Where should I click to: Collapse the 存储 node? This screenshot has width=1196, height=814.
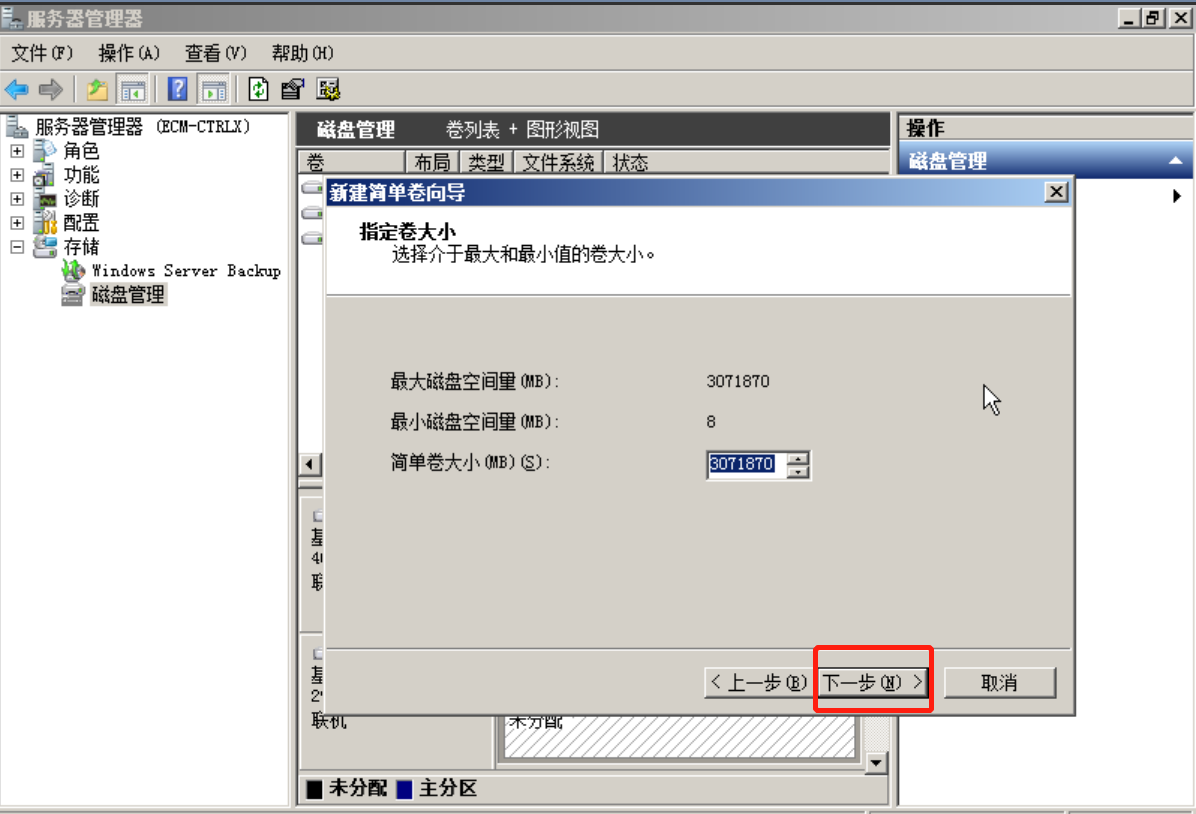click(17, 246)
